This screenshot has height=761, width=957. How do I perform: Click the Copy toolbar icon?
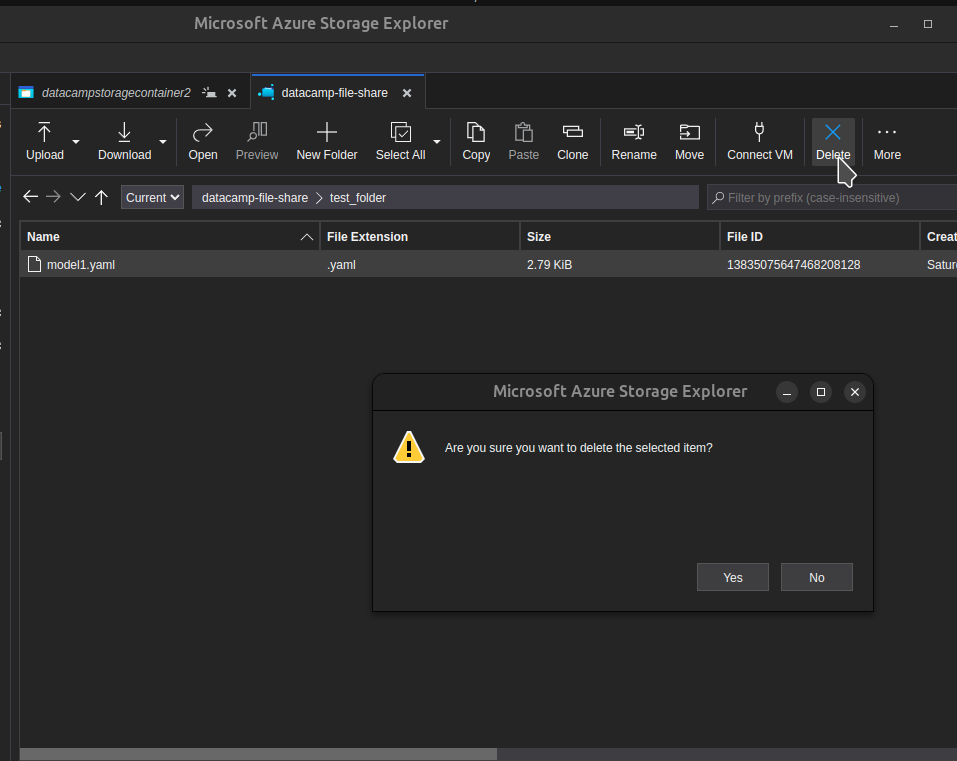click(x=476, y=132)
